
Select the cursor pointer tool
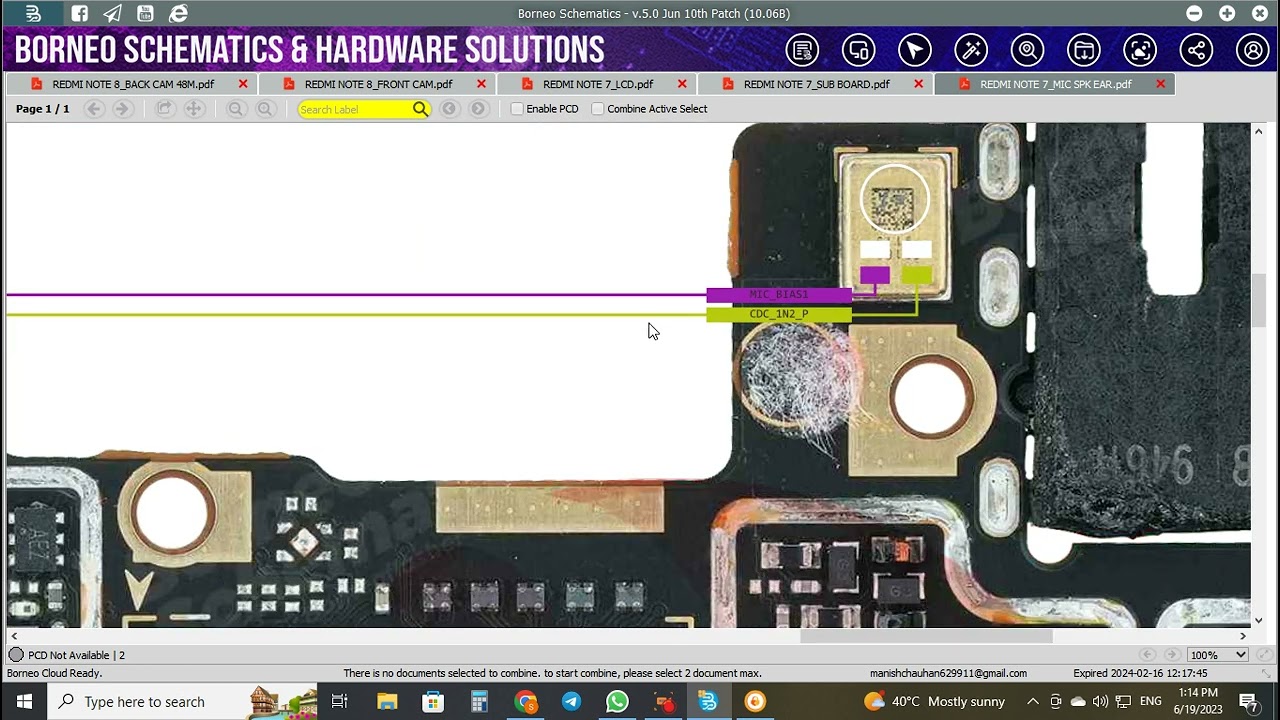(x=914, y=50)
